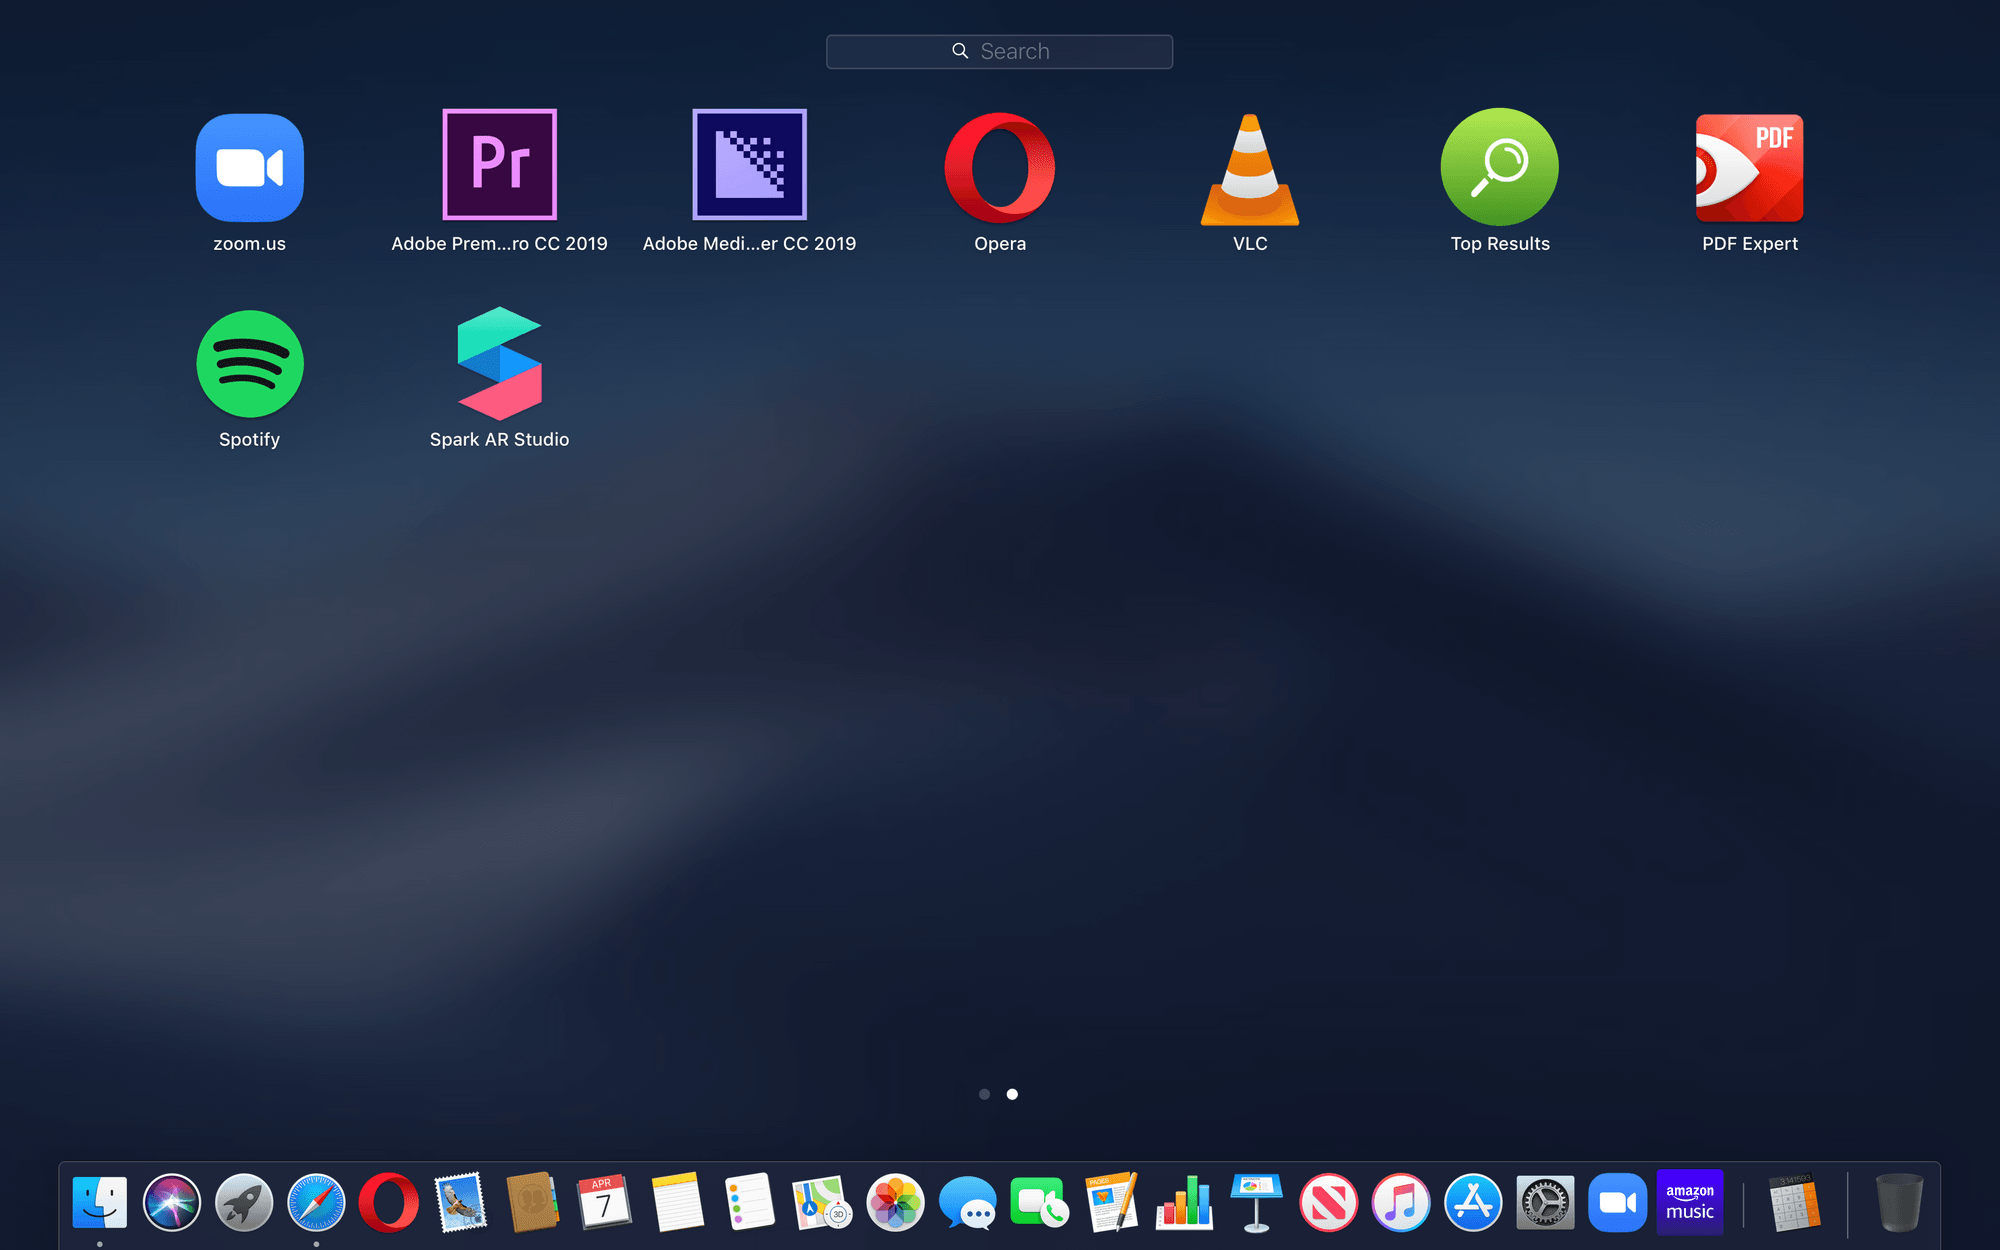Launch Adobe Premiere Pro CC 2019
The image size is (2000, 1250).
[x=499, y=164]
